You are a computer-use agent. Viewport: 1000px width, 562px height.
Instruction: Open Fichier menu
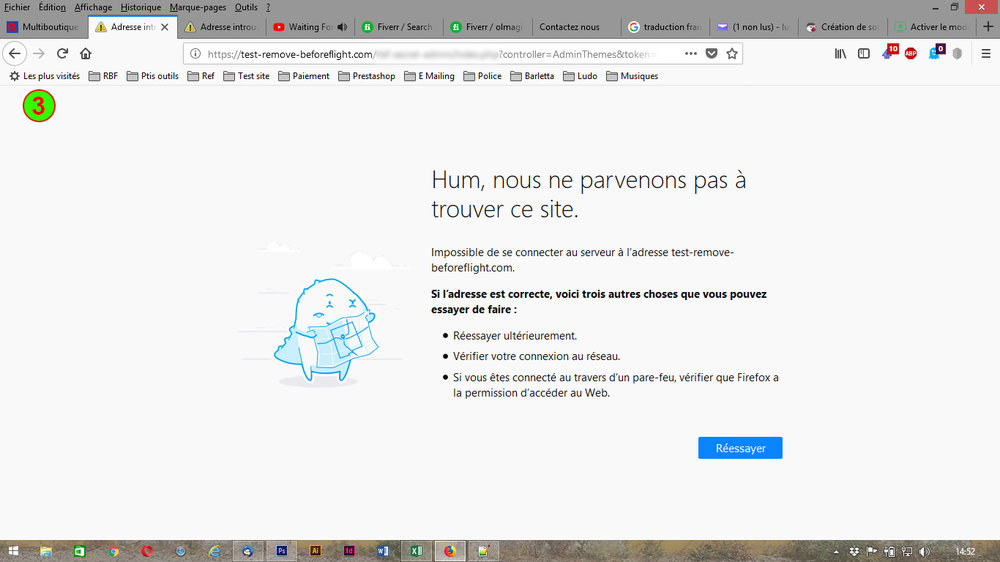pos(17,7)
